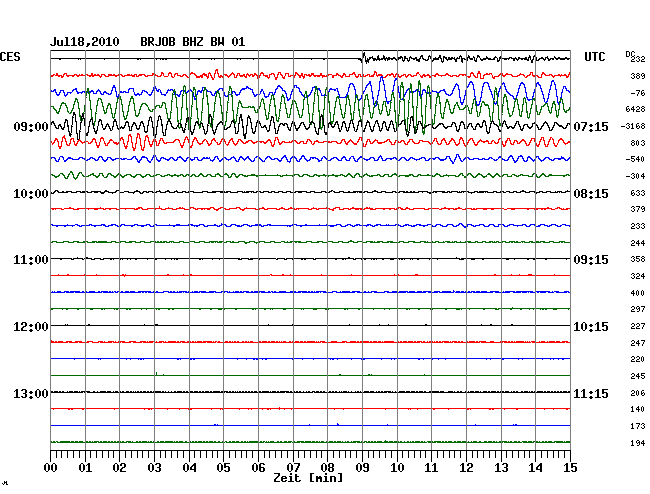Select the 11:00 local time label
Image resolution: width=650 pixels, height=494 pixels.
(31, 260)
